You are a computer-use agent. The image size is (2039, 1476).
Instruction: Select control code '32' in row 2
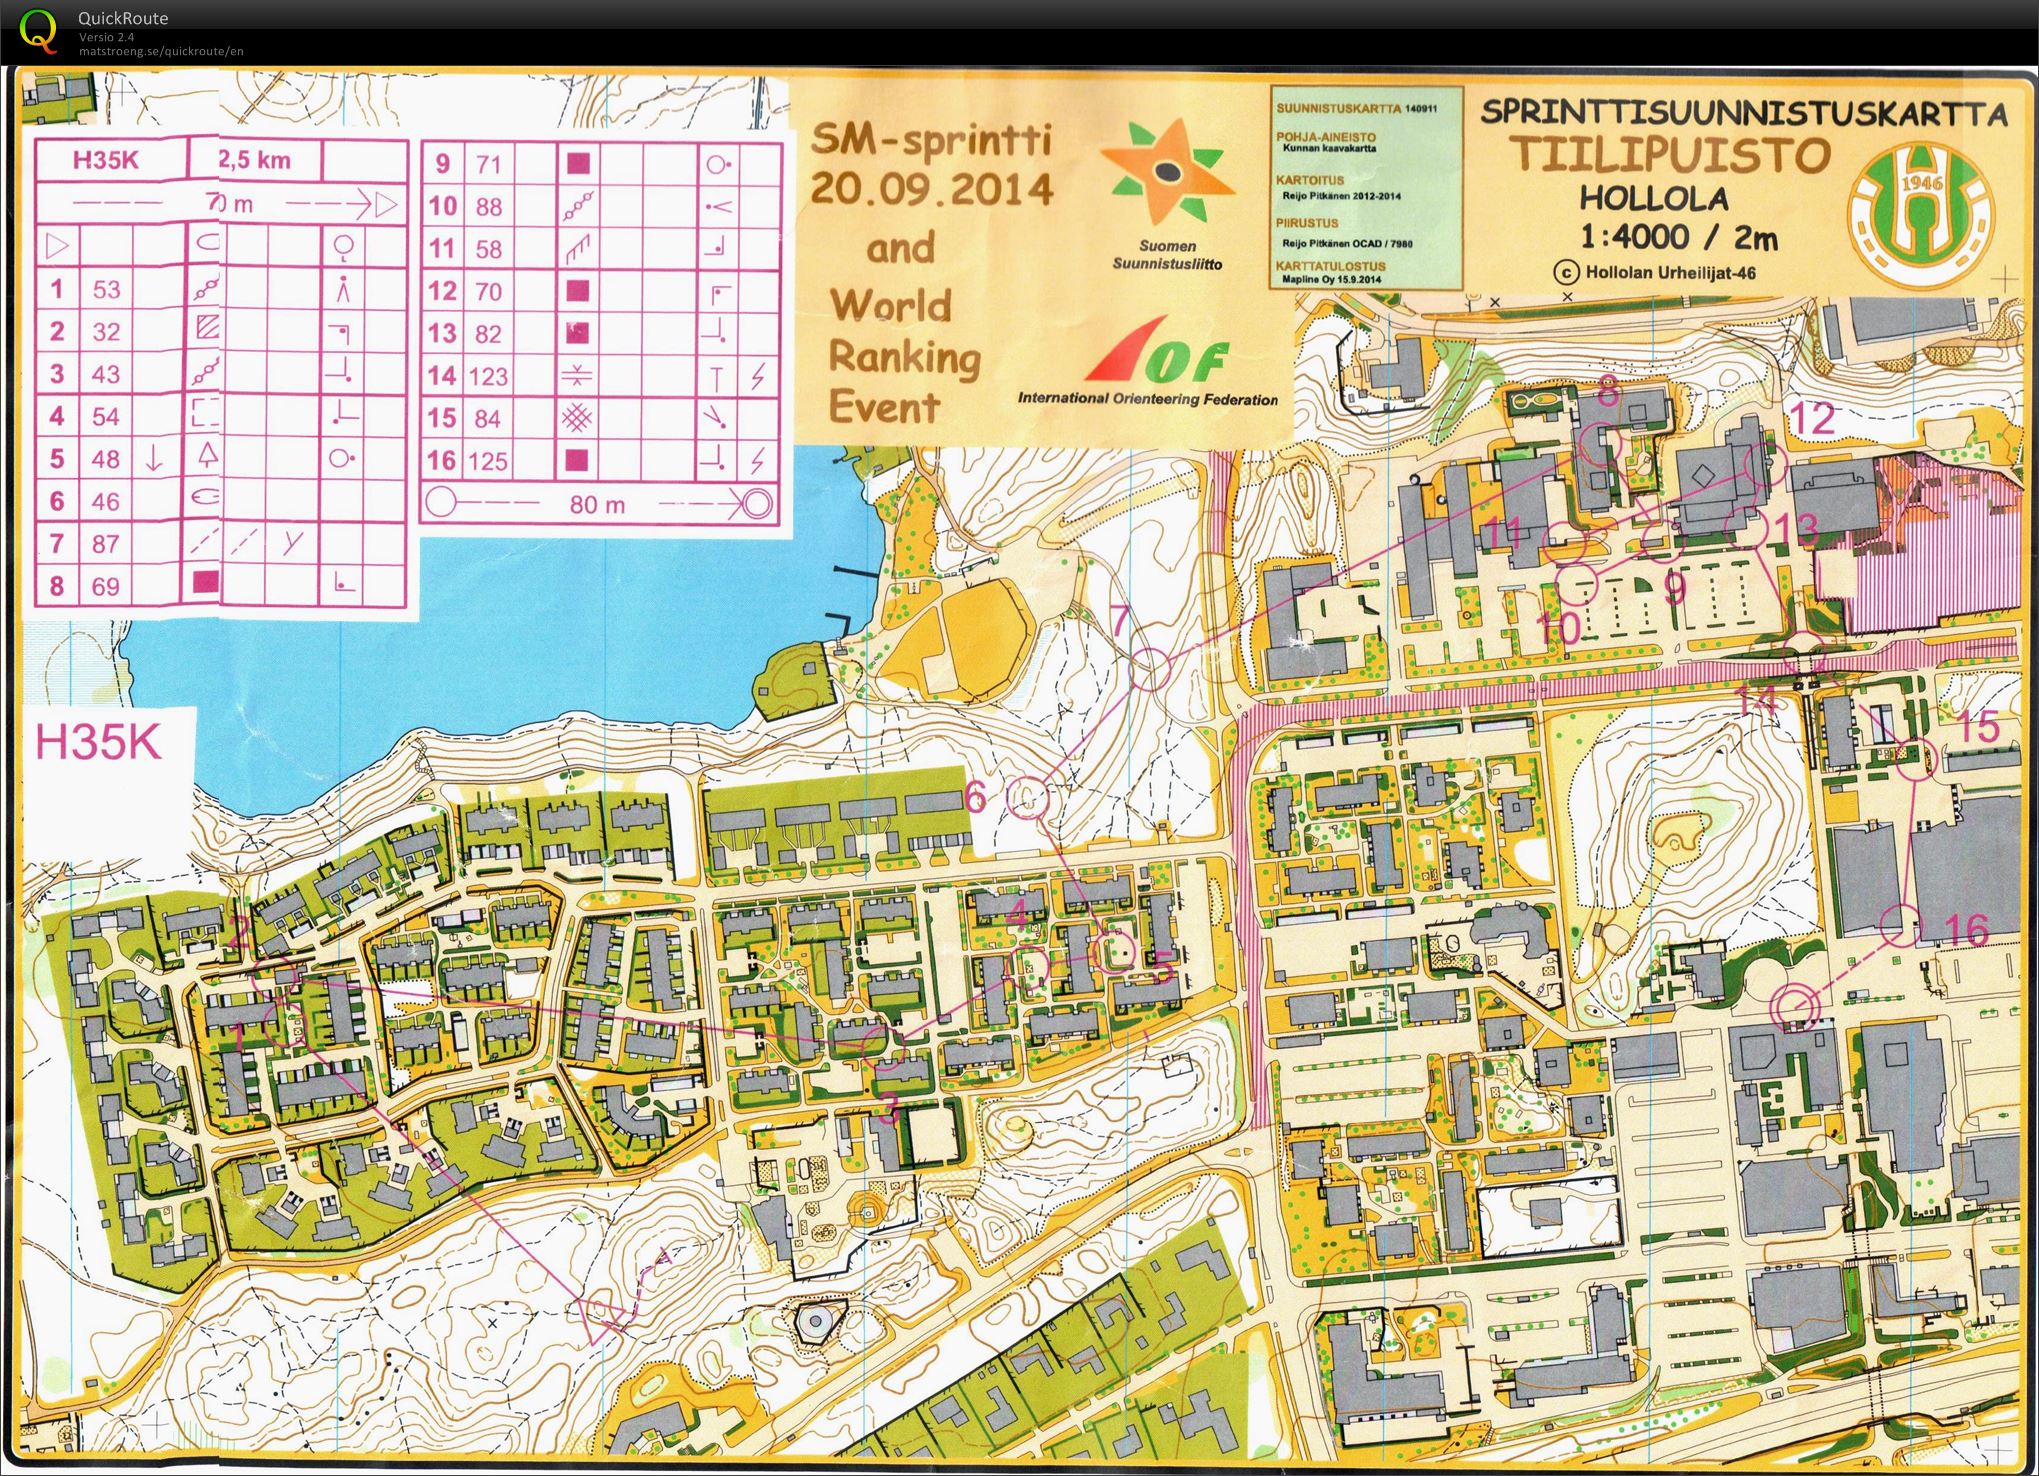(x=106, y=332)
